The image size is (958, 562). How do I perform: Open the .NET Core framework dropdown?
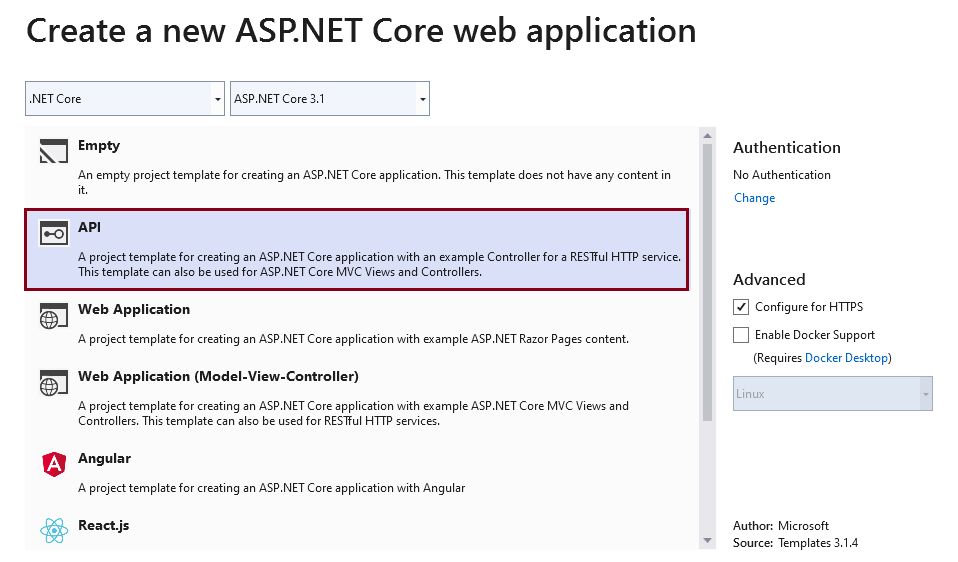pyautogui.click(x=125, y=98)
